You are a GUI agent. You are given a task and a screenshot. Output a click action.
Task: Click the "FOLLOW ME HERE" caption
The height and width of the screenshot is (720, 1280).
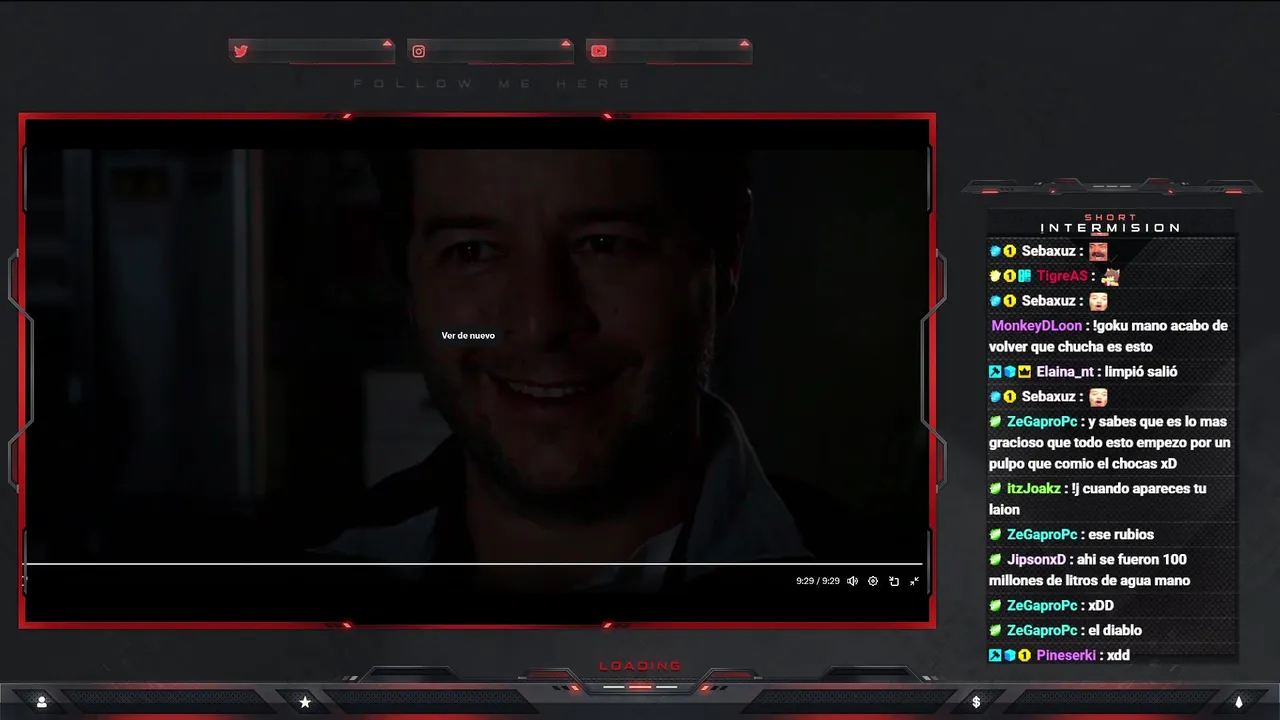(x=493, y=84)
